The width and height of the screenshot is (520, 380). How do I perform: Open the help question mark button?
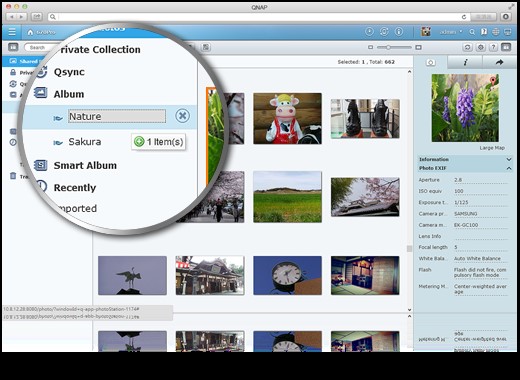(x=493, y=47)
